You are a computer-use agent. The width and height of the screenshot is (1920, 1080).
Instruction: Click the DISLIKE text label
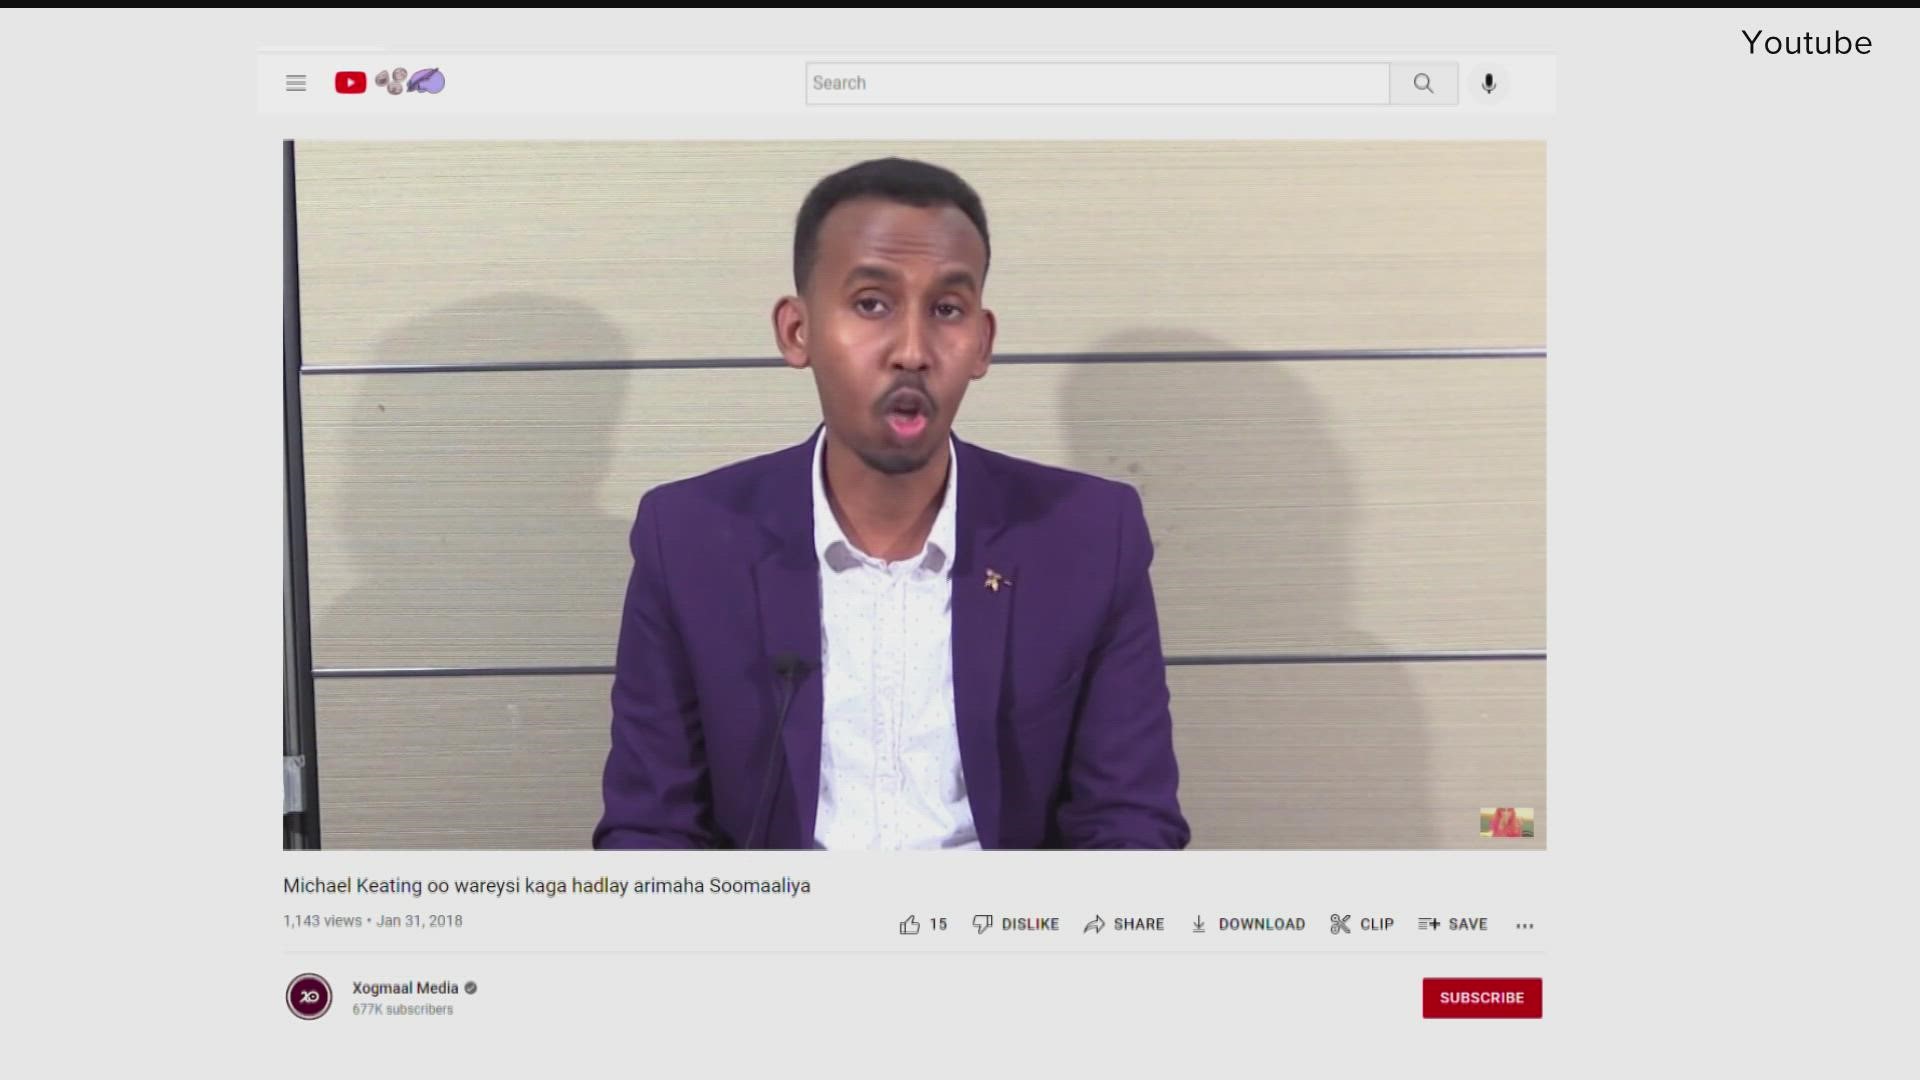pyautogui.click(x=1029, y=924)
